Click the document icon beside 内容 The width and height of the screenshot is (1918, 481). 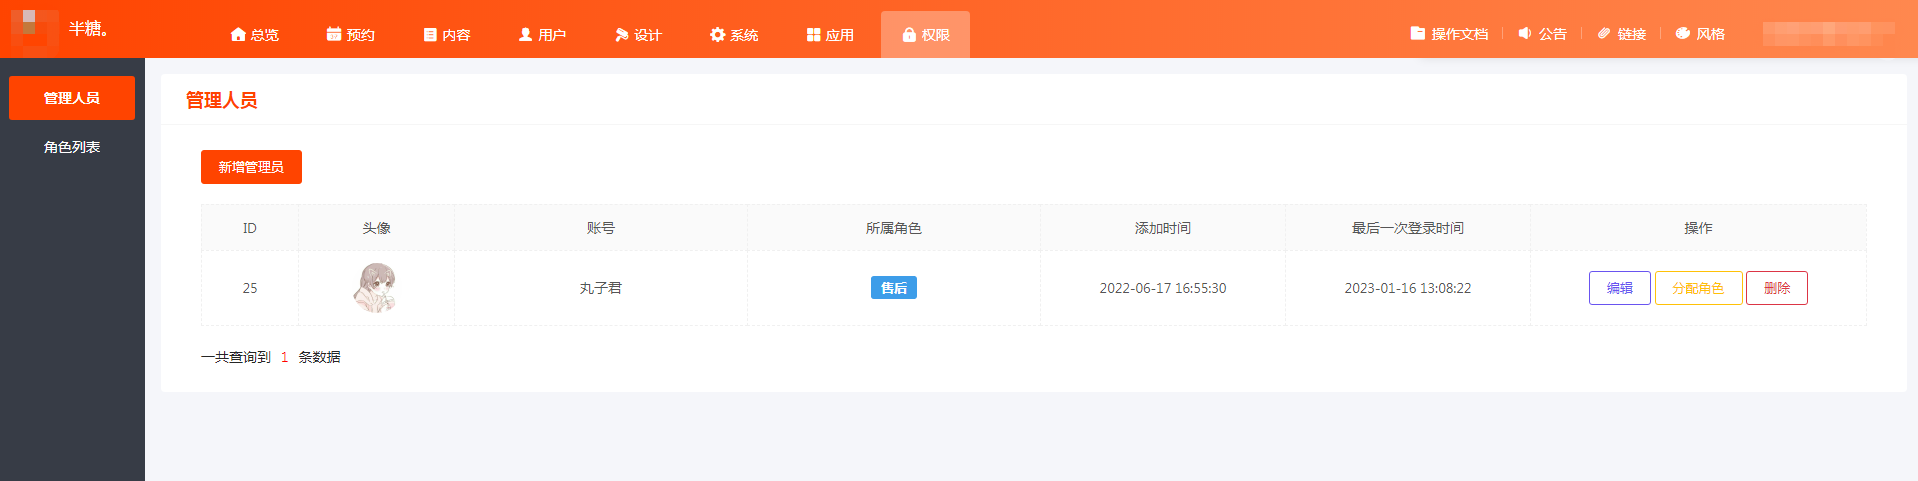pos(430,34)
